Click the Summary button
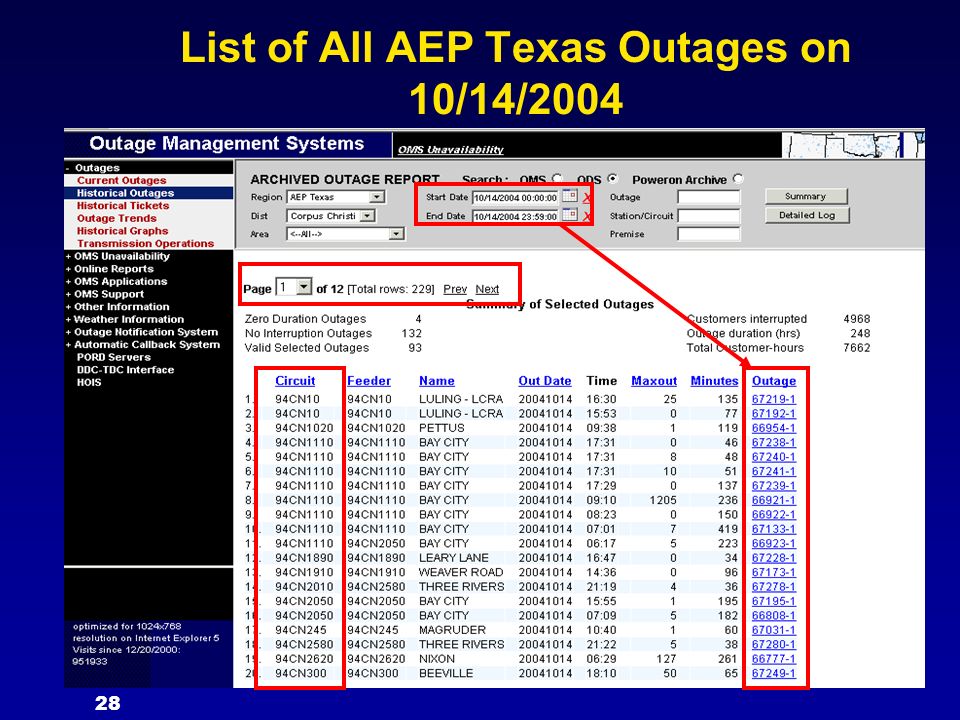The image size is (960, 720). pyautogui.click(x=806, y=197)
